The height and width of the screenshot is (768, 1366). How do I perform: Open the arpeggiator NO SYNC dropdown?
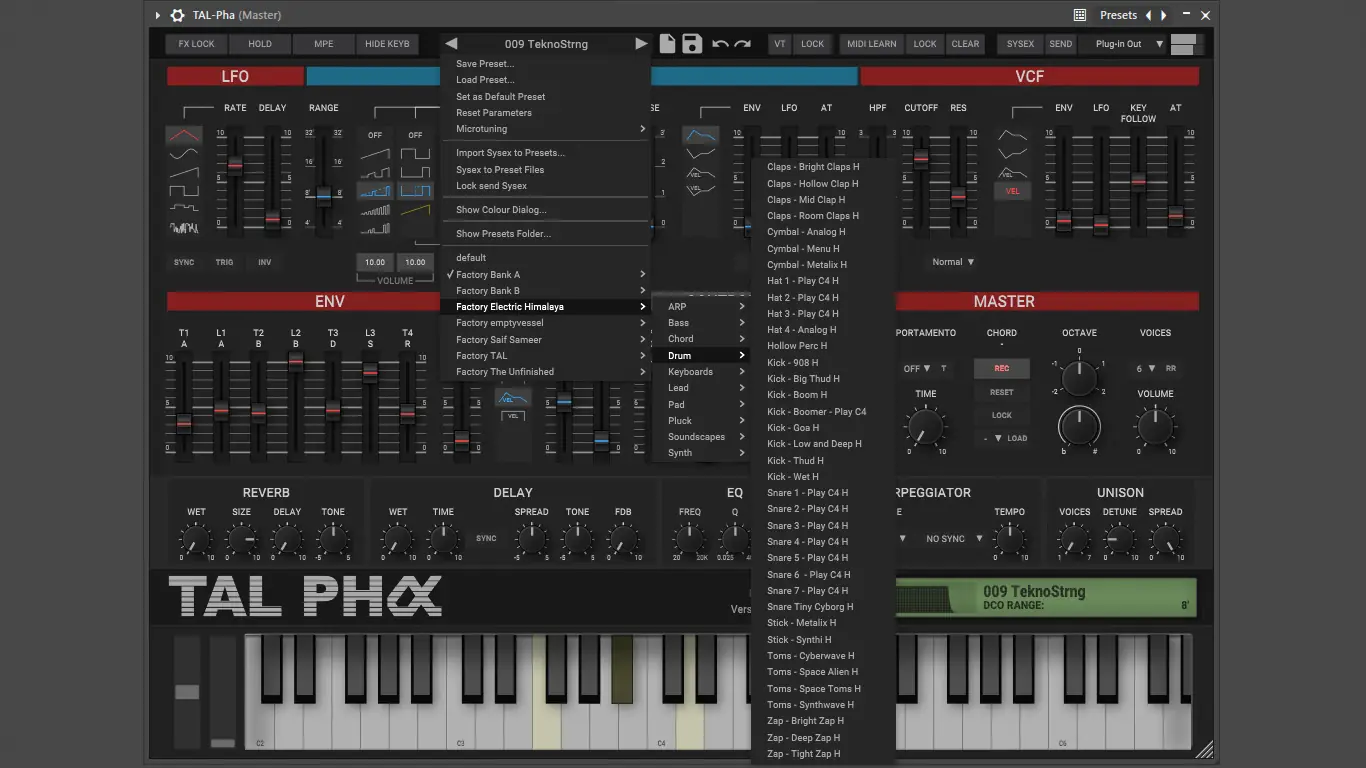pos(954,539)
